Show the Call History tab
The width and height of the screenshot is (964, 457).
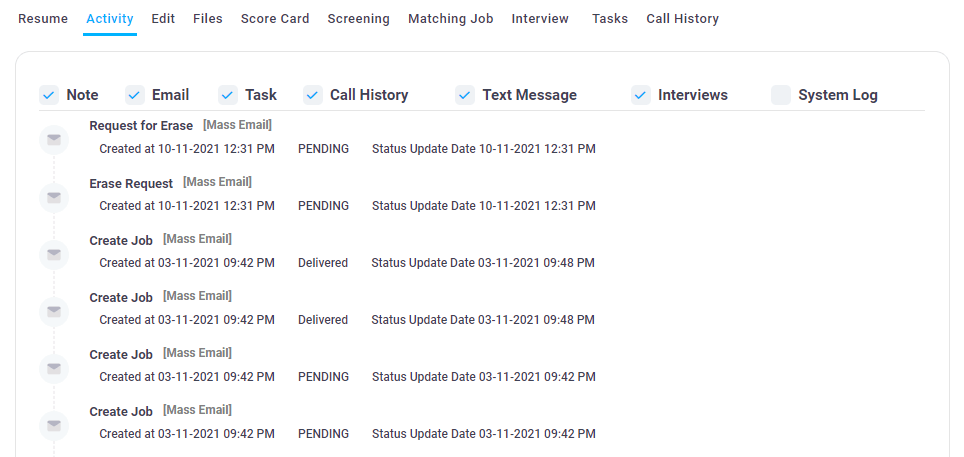coord(682,19)
